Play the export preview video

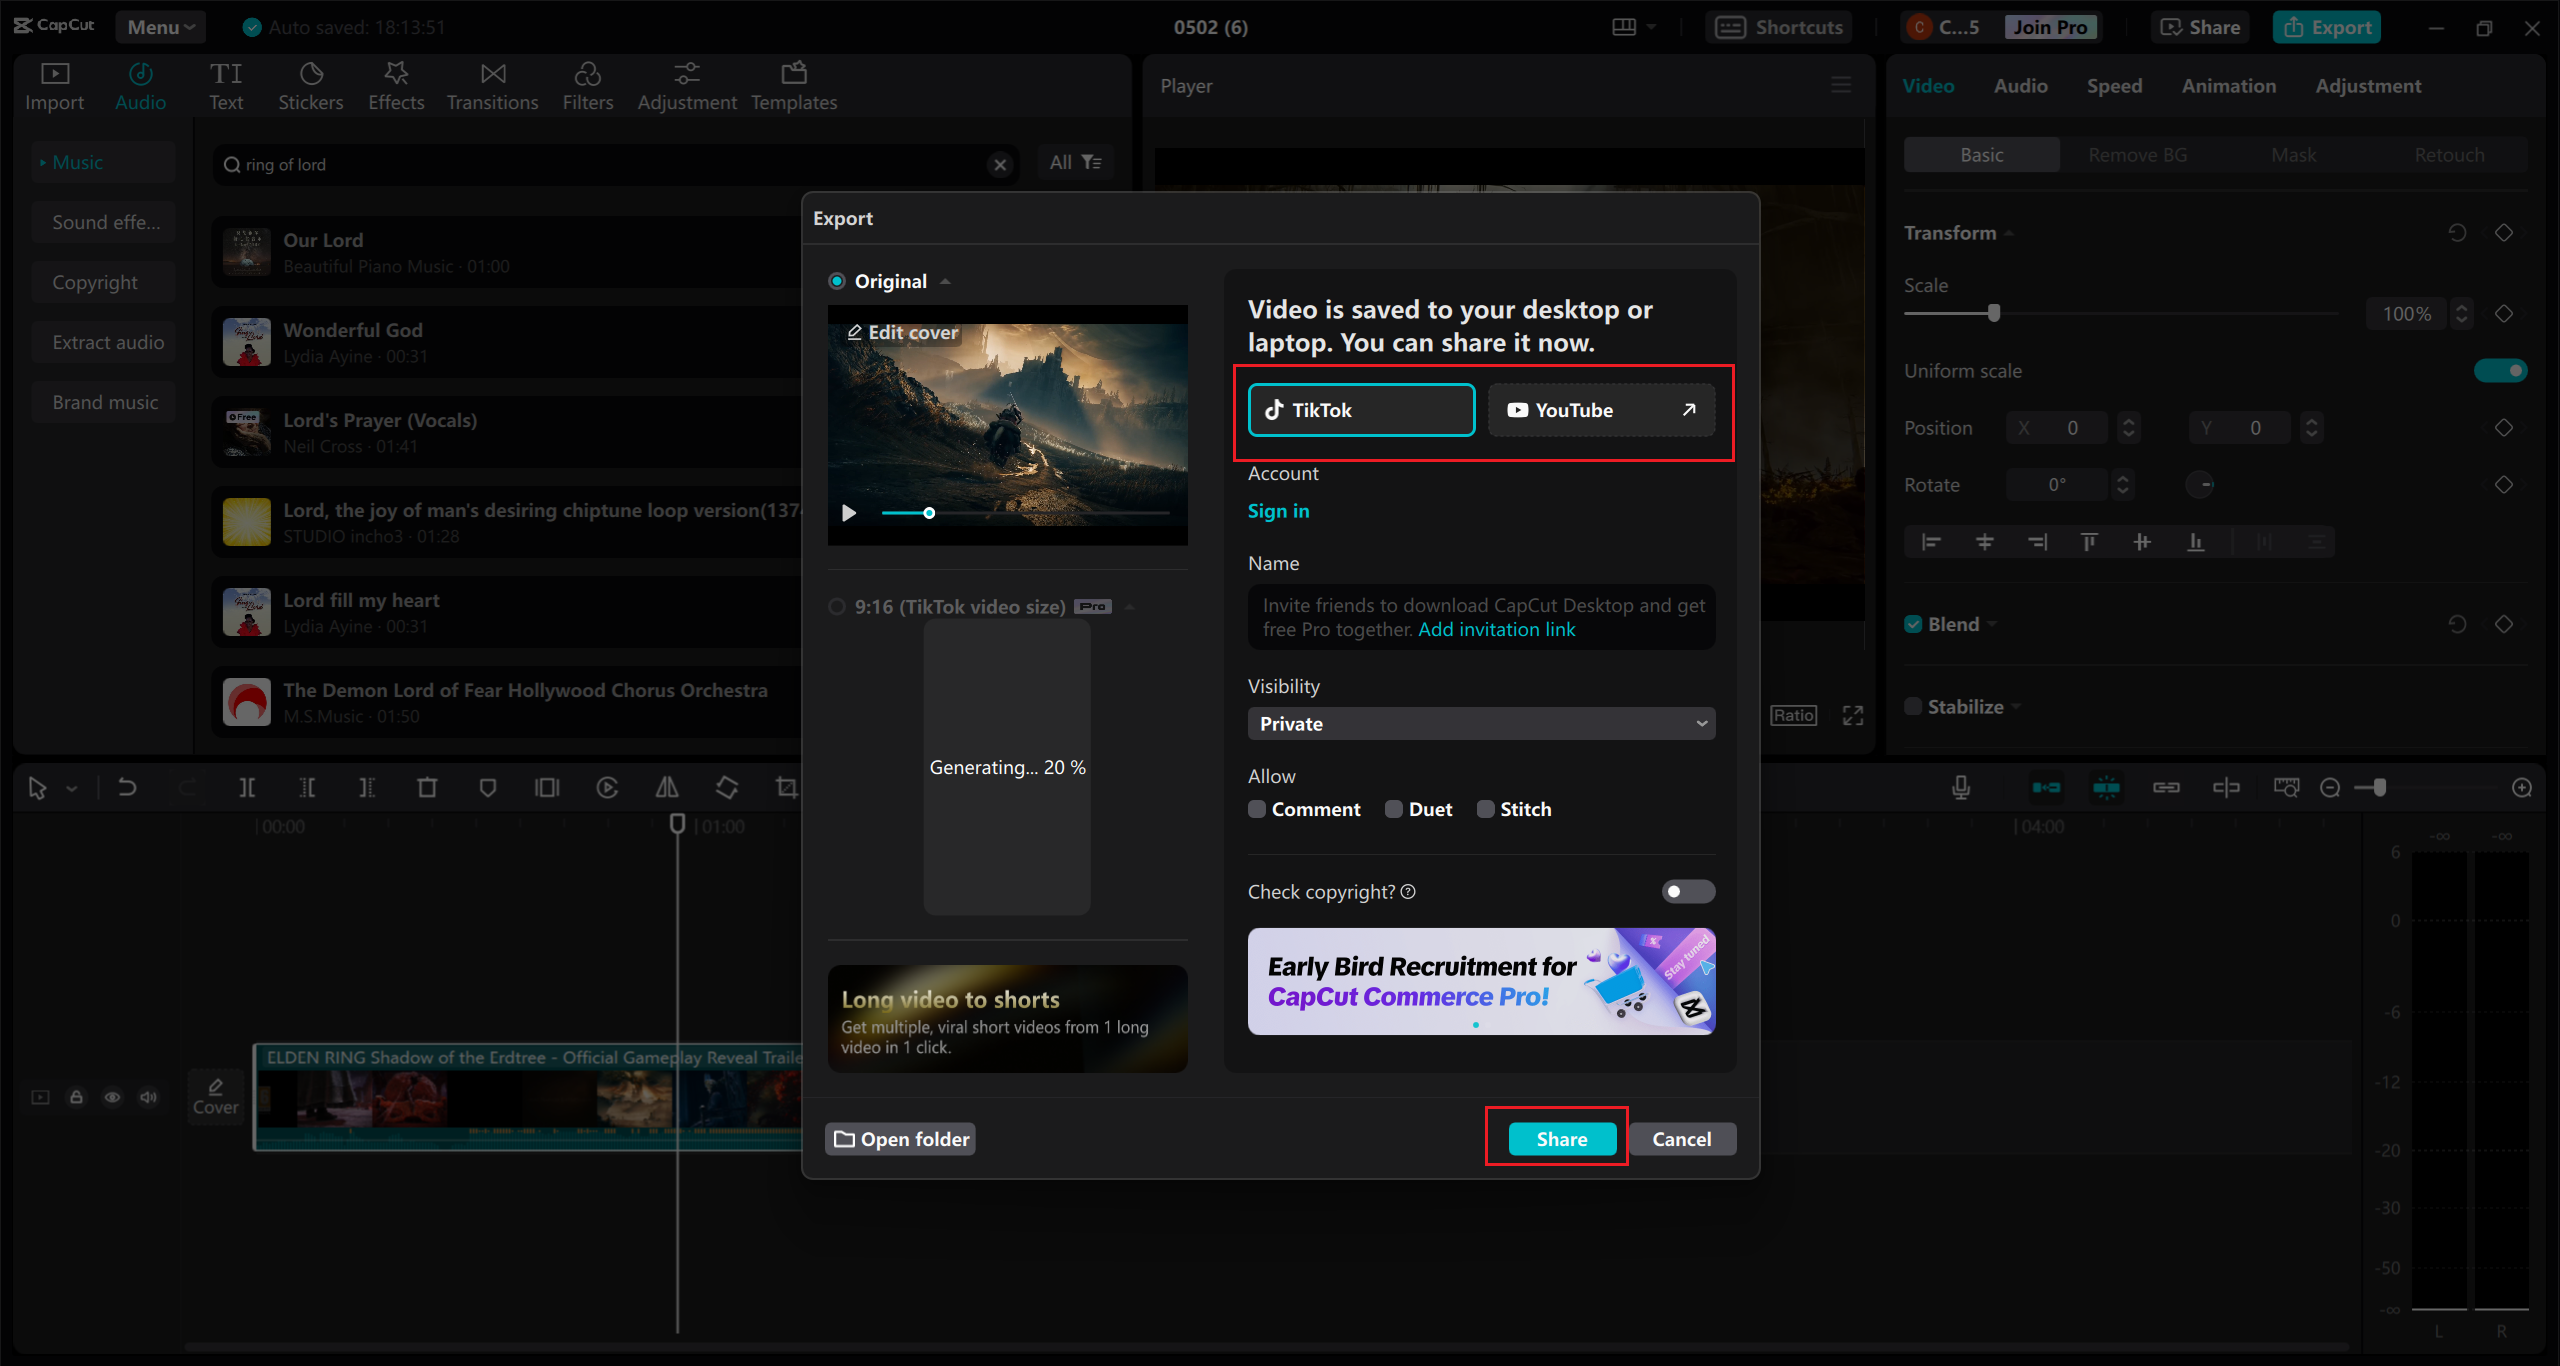[x=849, y=513]
